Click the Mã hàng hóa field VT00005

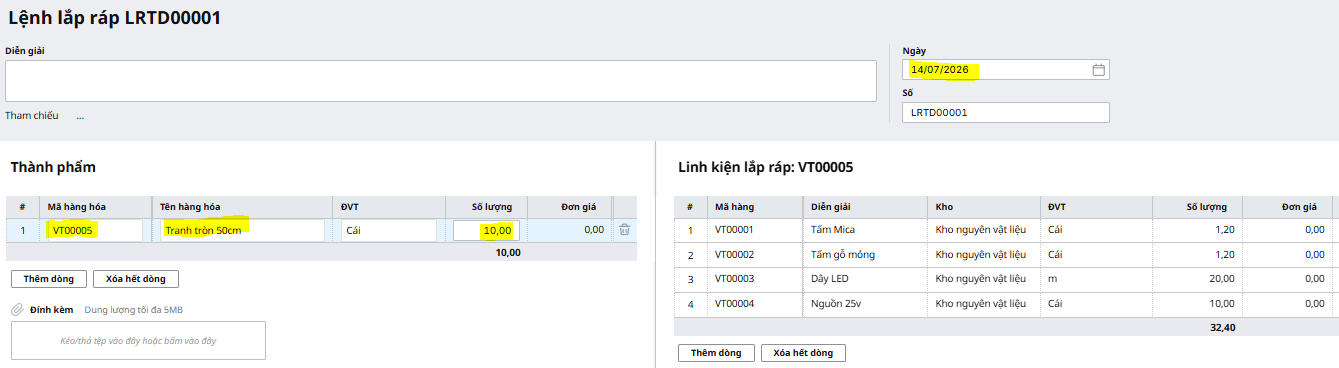(96, 230)
